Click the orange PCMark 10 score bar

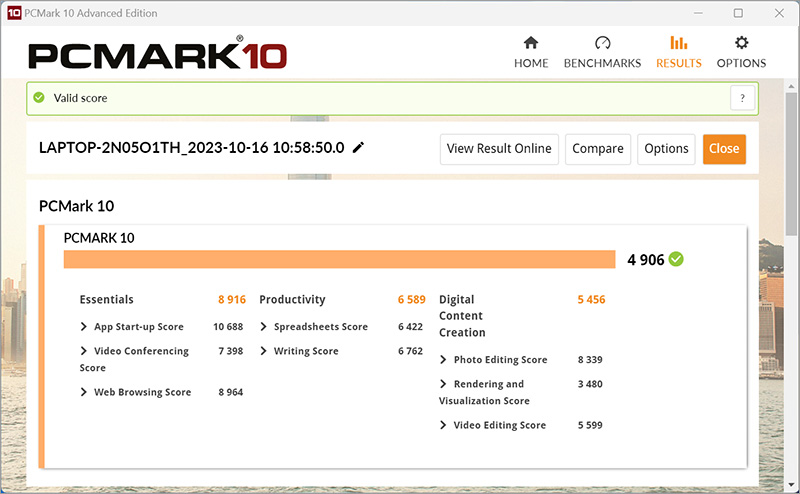(x=339, y=259)
